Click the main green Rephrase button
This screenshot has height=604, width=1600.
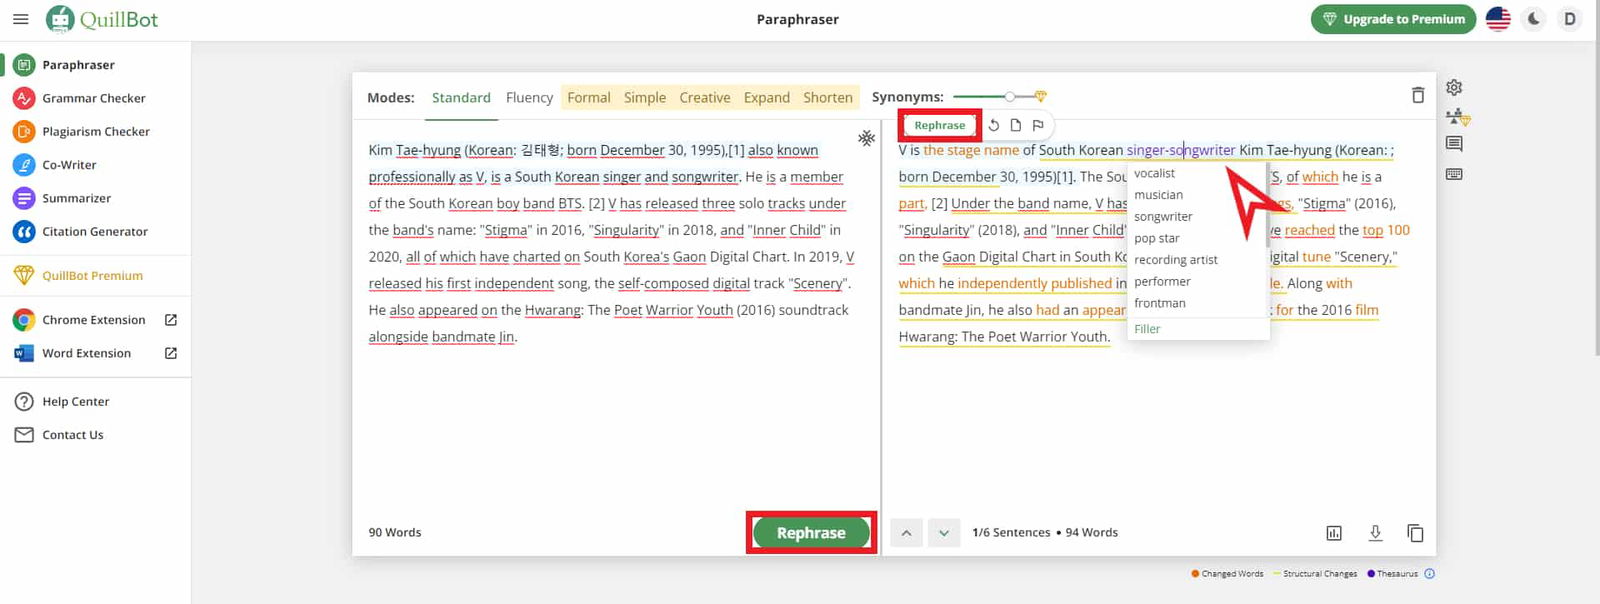click(x=811, y=533)
